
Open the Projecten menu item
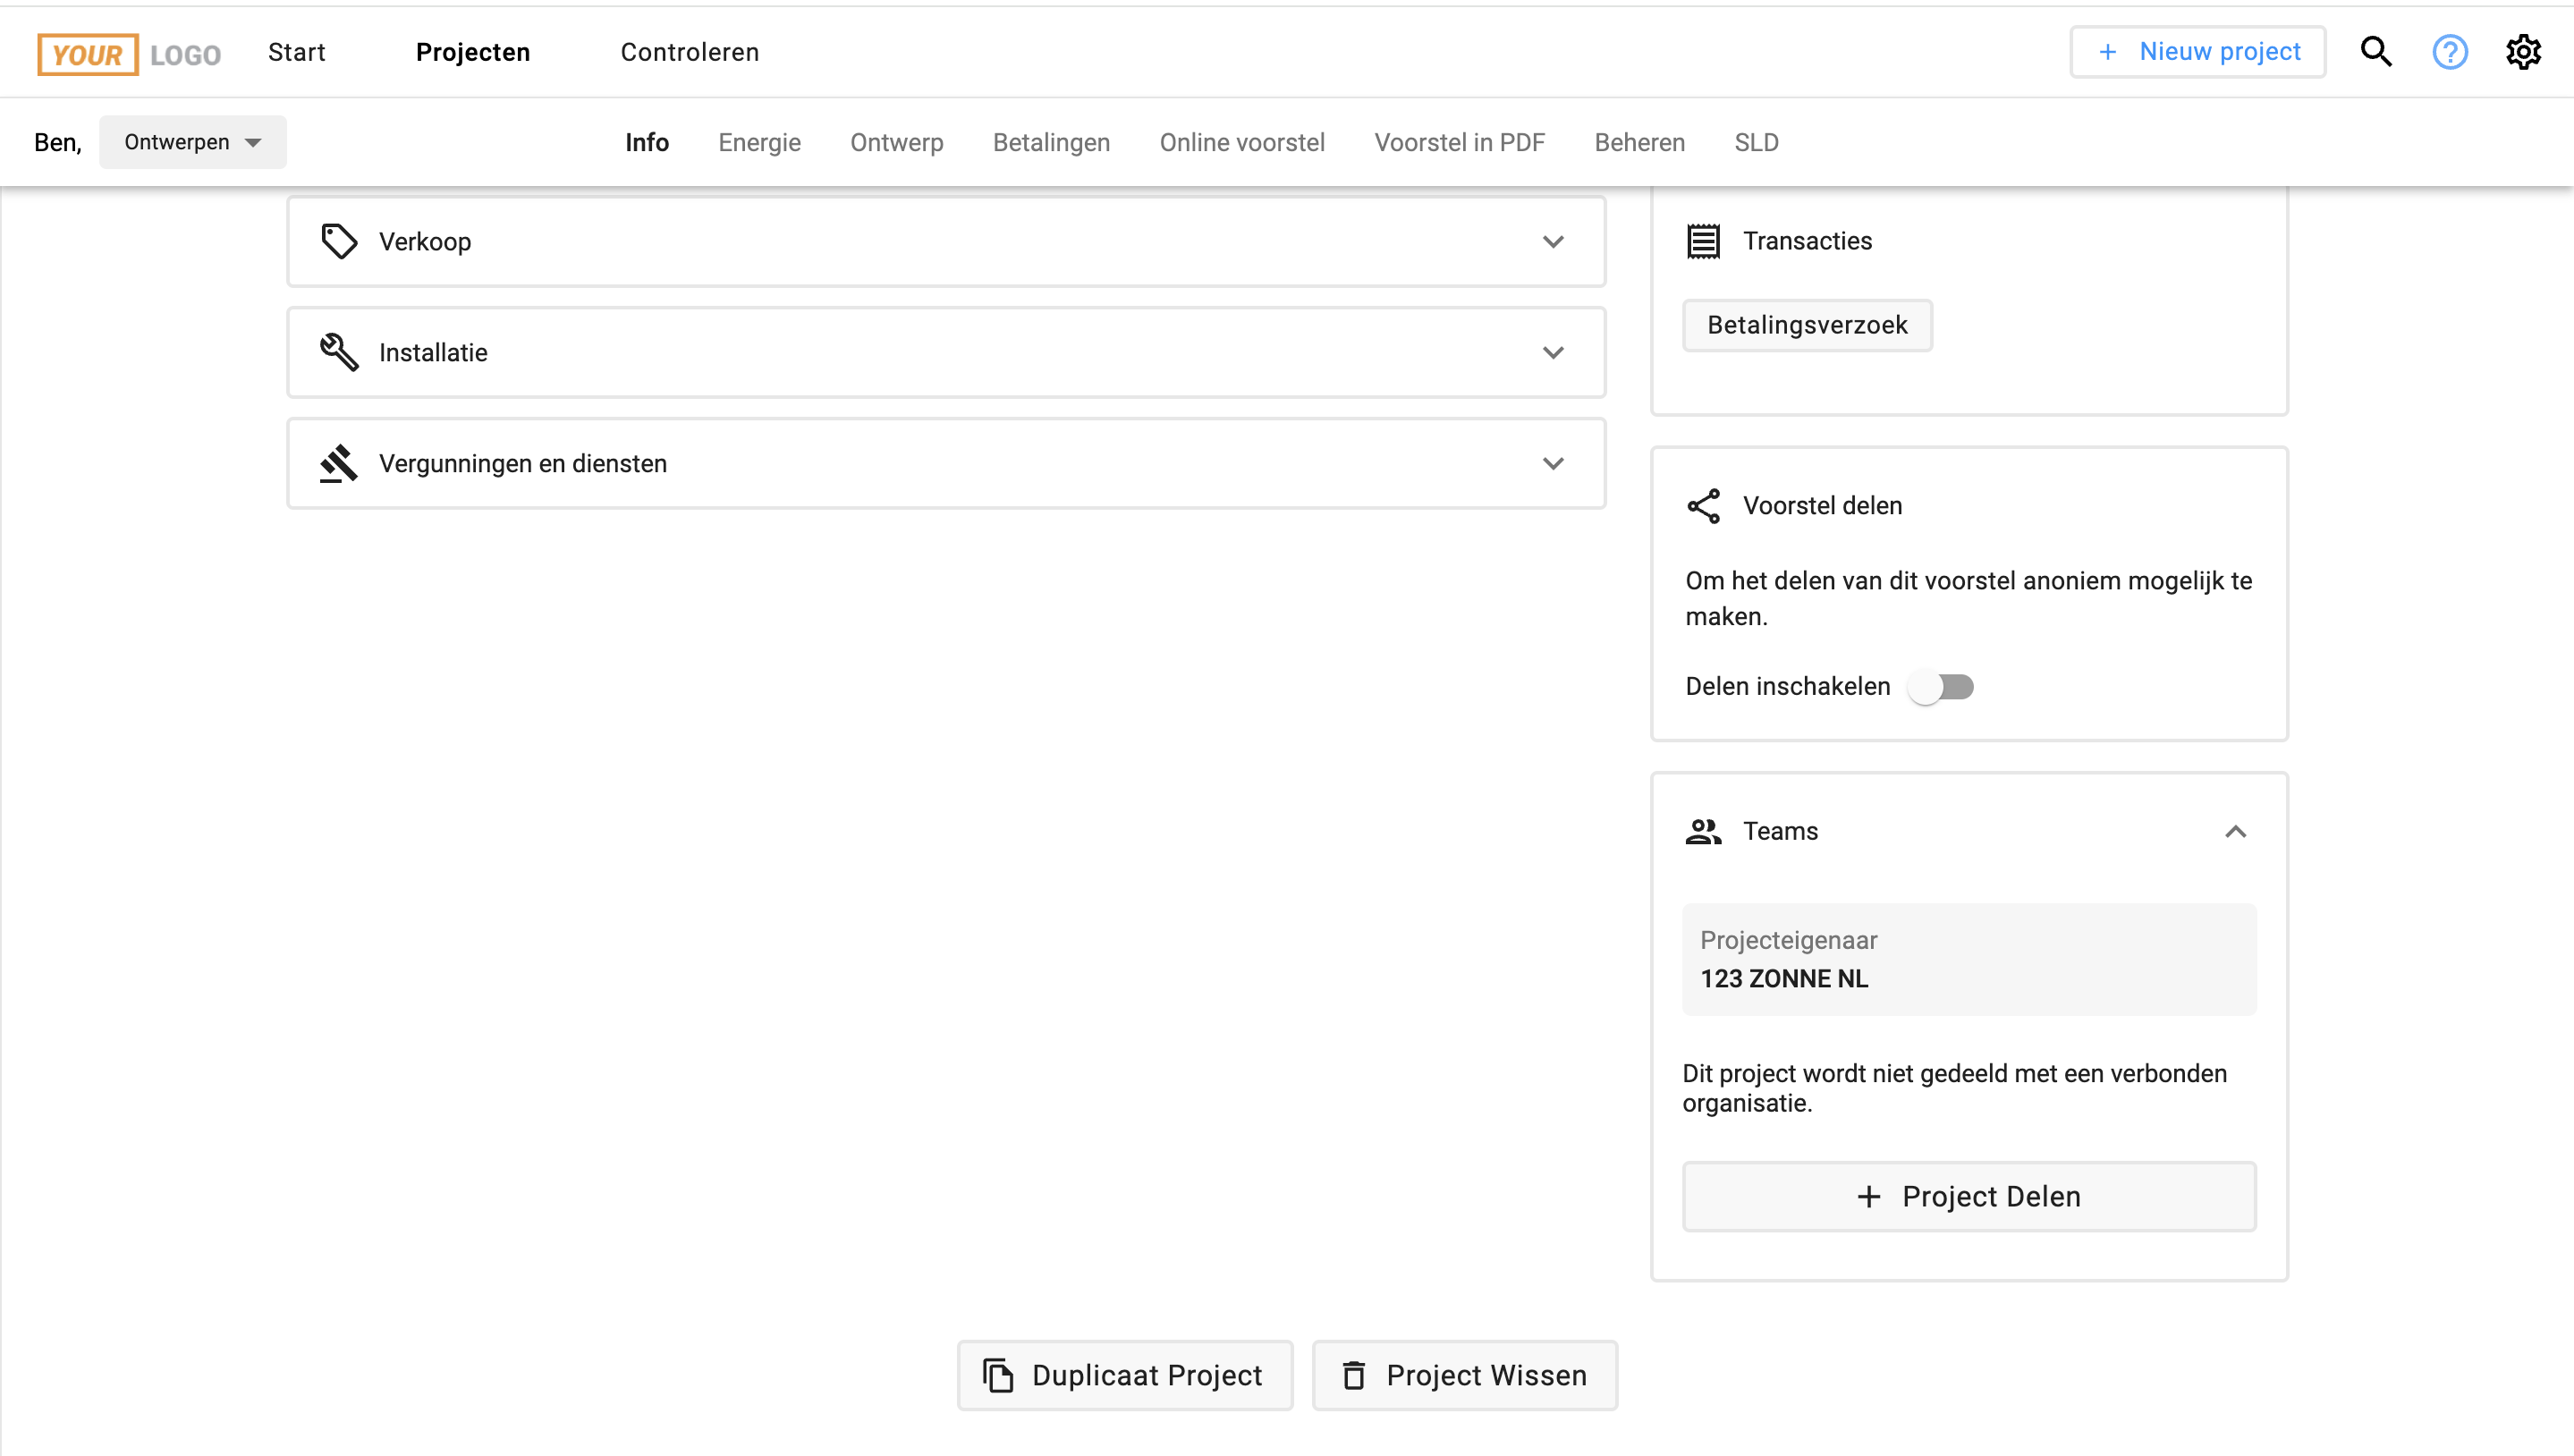tap(473, 52)
